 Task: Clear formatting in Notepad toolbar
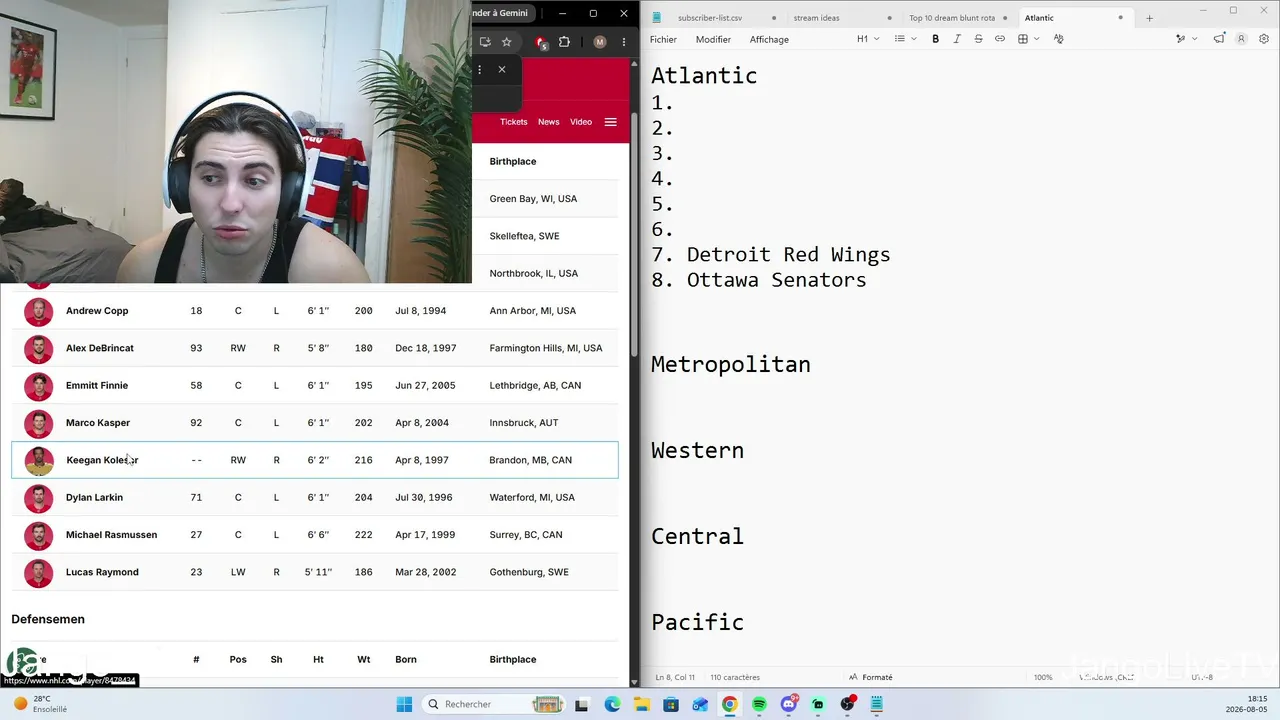(x=1059, y=39)
